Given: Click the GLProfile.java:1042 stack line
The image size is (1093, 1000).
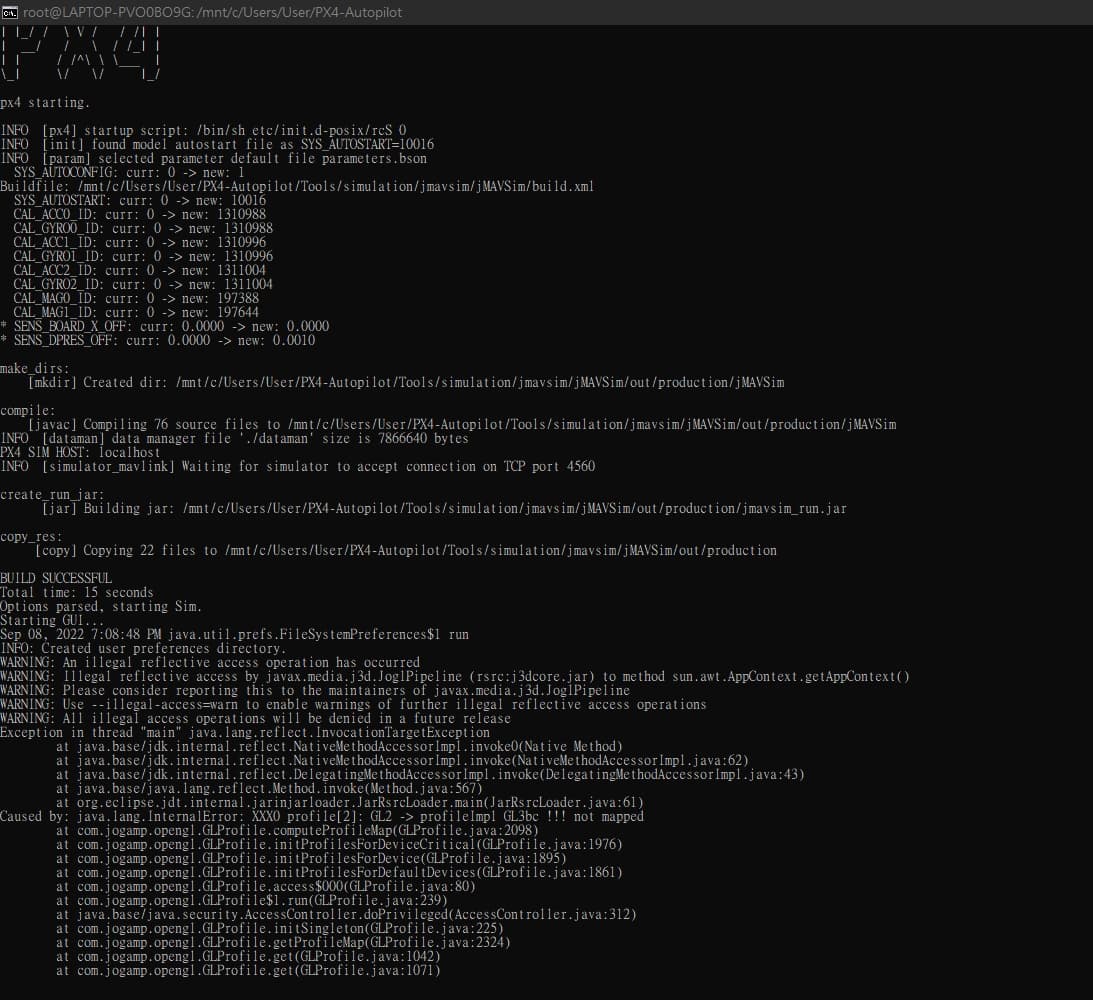Looking at the screenshot, I should (248, 957).
